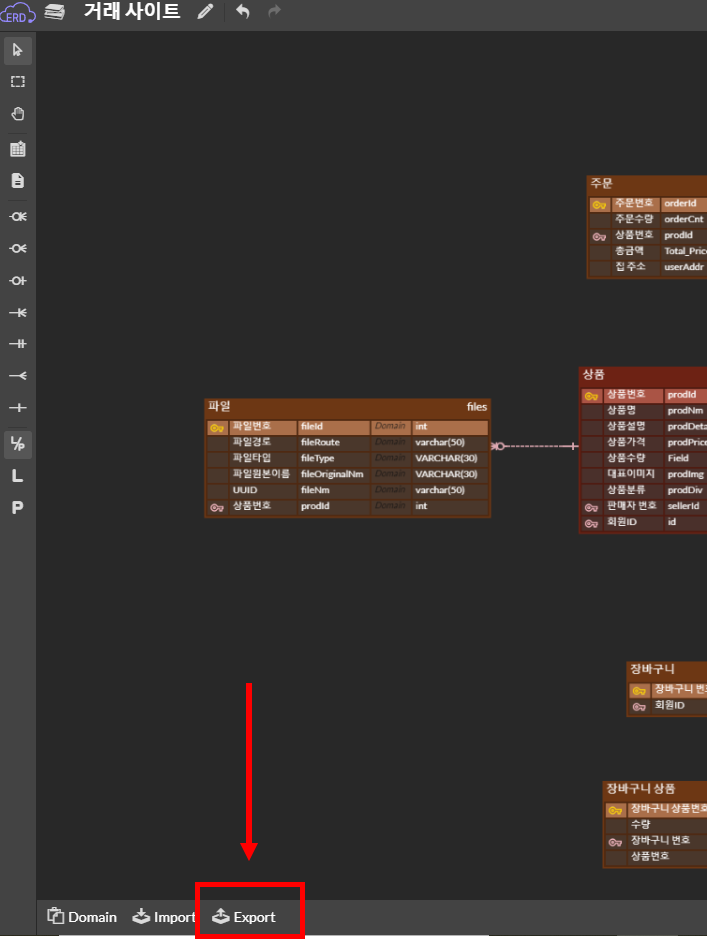Select the 상품가격 row
707x939 pixels.
(x=645, y=443)
